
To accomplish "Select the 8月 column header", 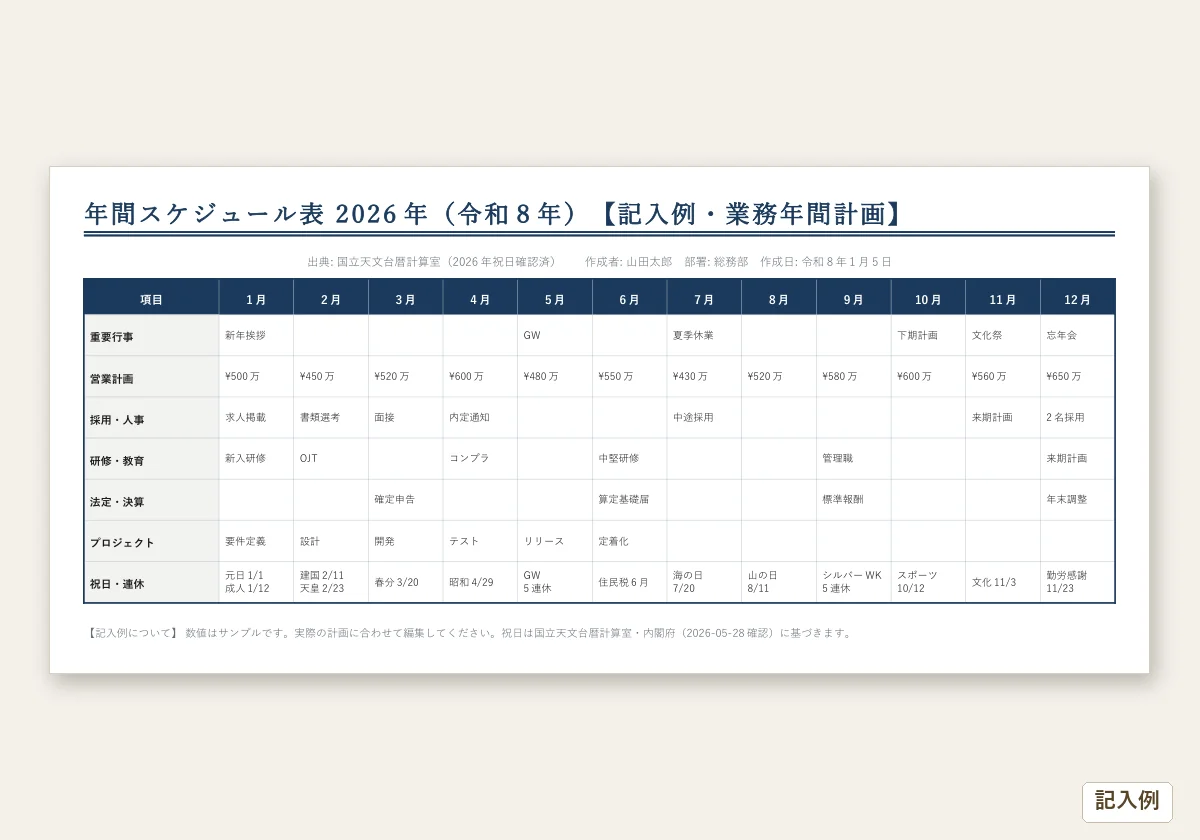I will pyautogui.click(x=779, y=298).
